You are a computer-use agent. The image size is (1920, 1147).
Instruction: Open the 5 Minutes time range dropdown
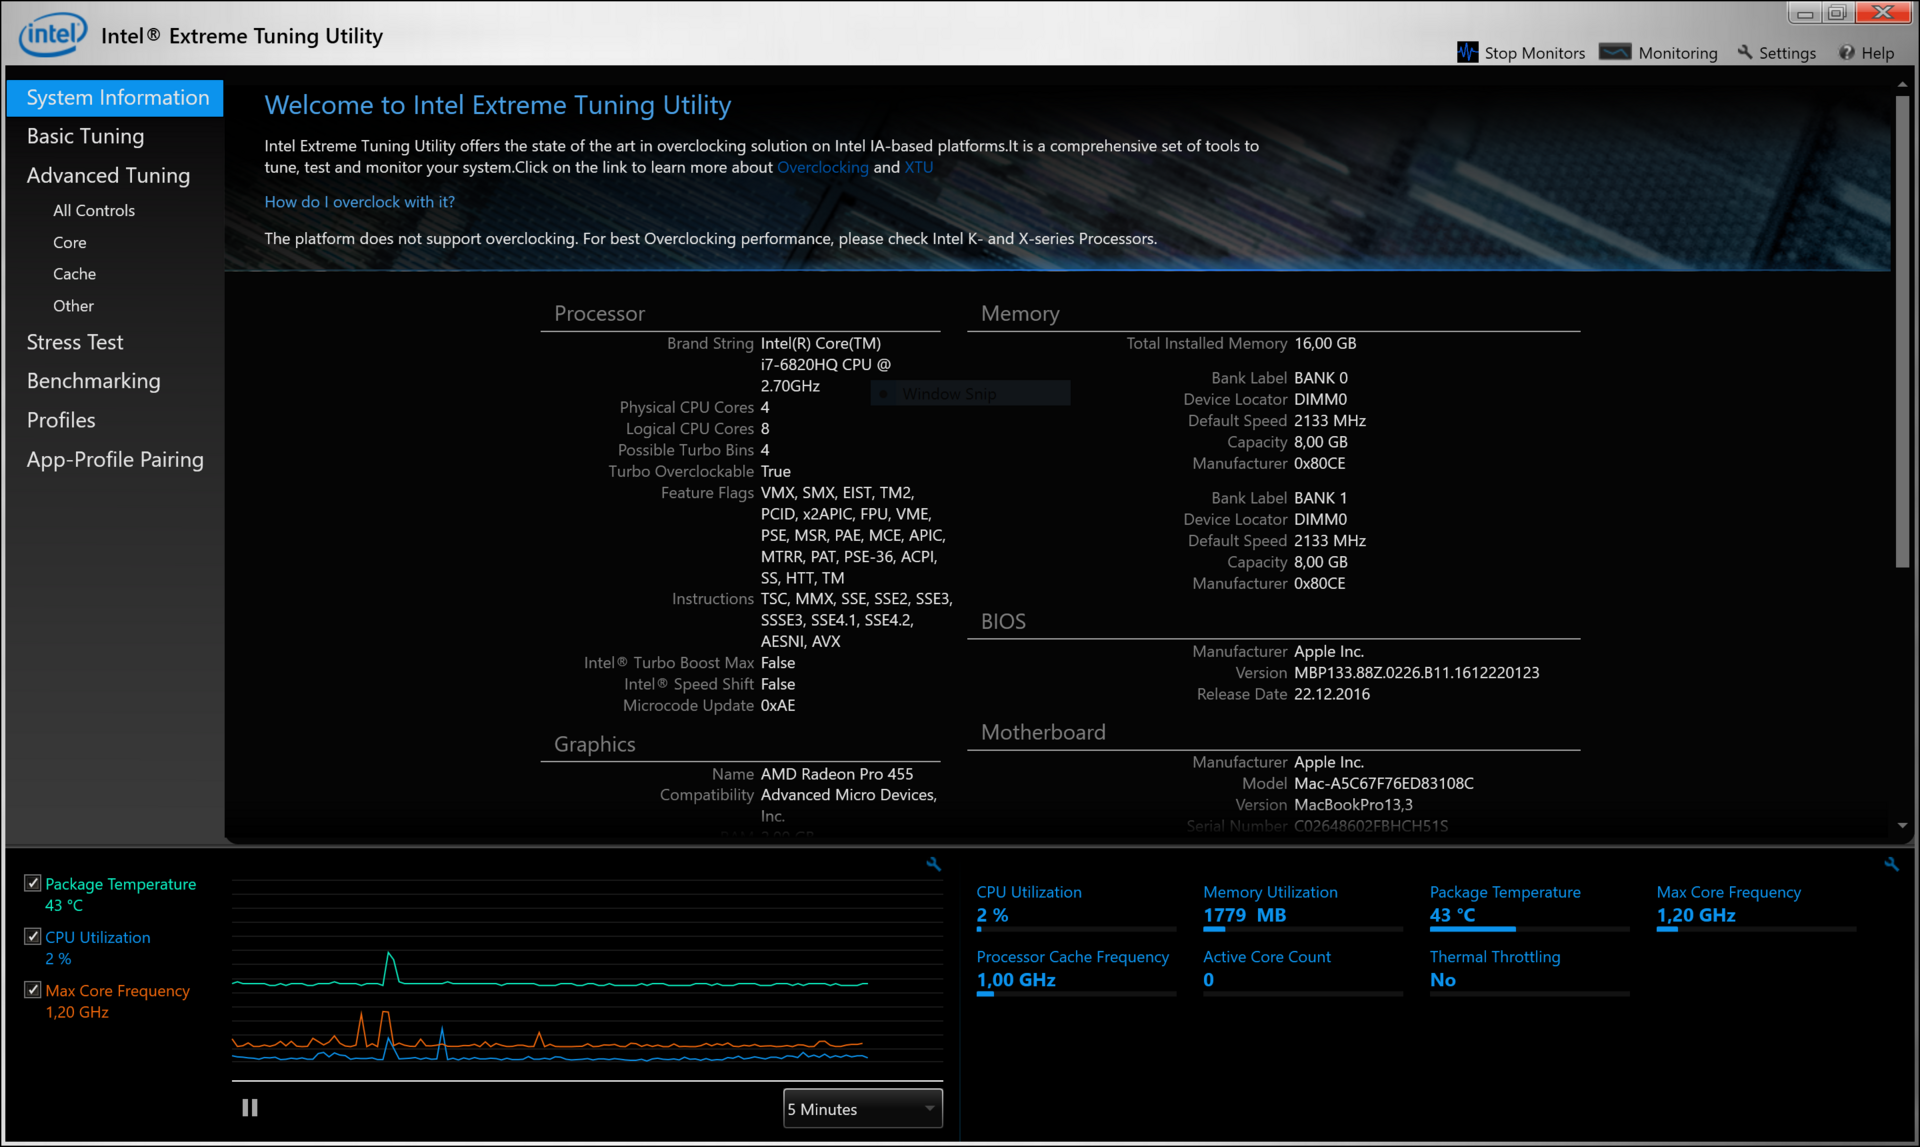click(862, 1108)
